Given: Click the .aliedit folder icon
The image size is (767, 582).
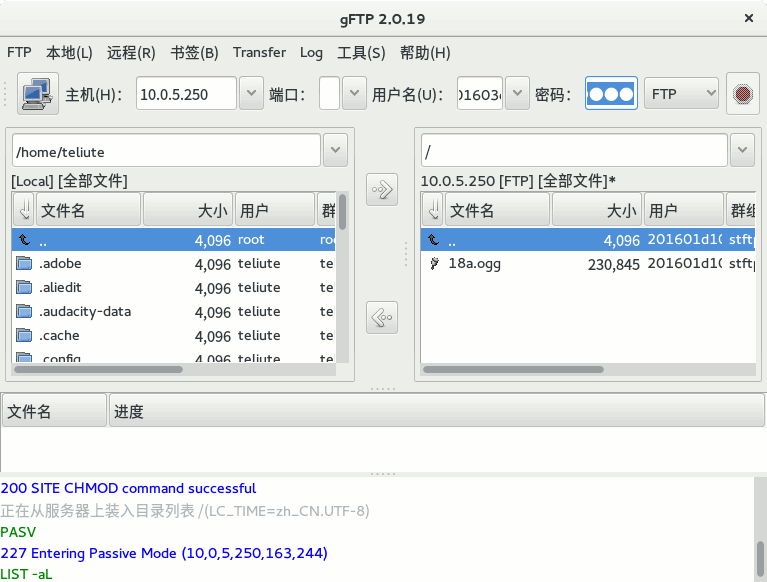Looking at the screenshot, I should (x=24, y=288).
